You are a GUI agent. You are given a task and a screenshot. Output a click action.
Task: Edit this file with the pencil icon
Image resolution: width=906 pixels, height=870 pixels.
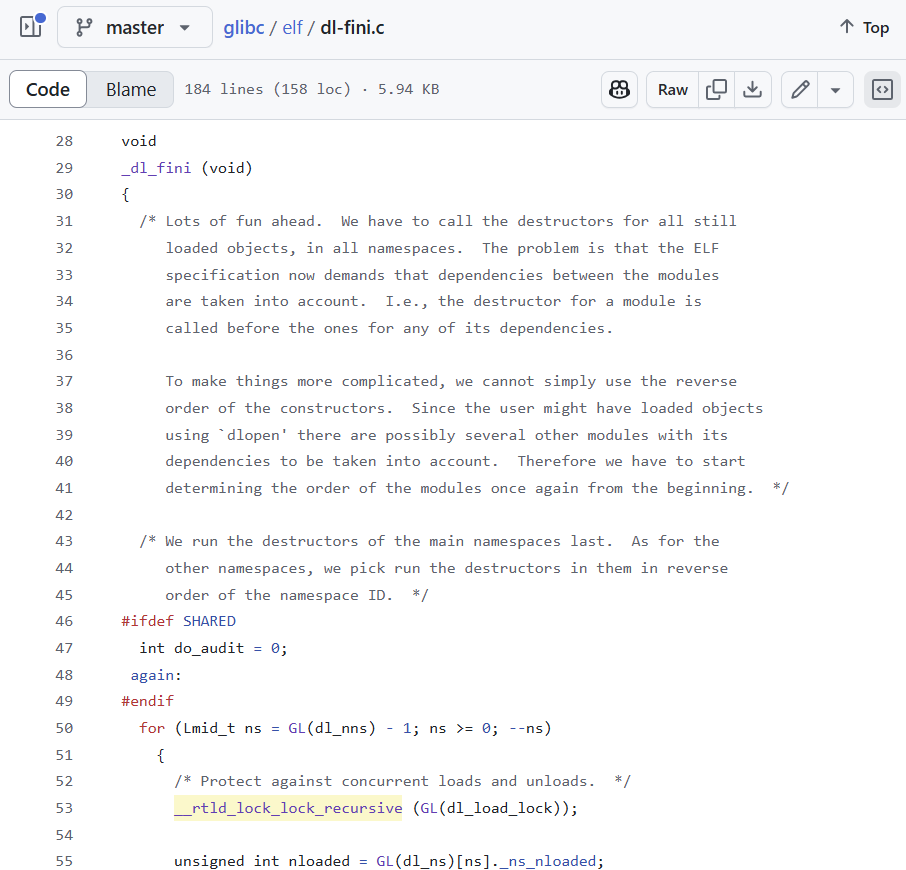pos(800,90)
